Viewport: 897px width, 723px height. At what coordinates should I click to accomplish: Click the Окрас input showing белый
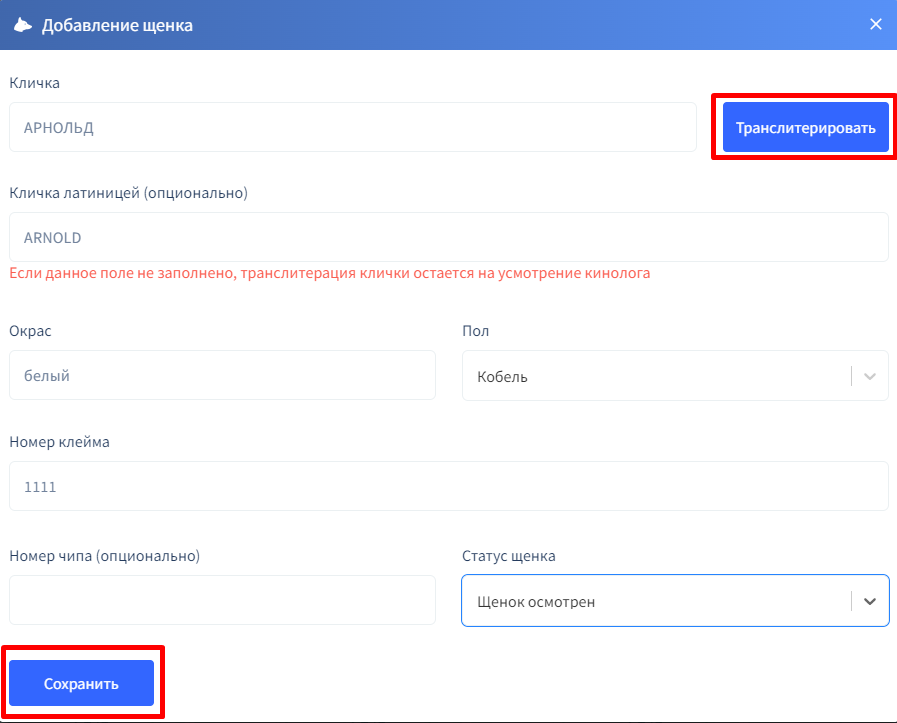(x=222, y=376)
